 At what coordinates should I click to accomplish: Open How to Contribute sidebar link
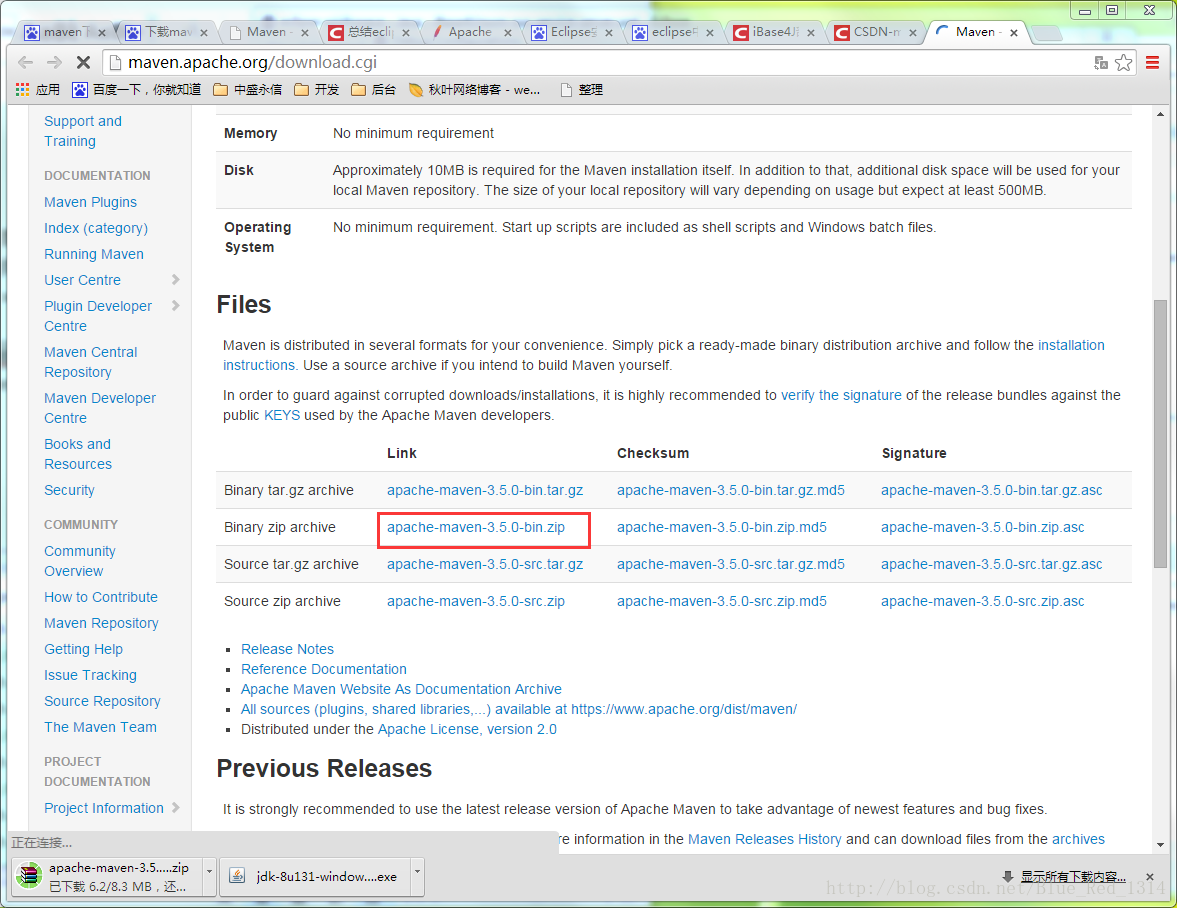pos(101,597)
